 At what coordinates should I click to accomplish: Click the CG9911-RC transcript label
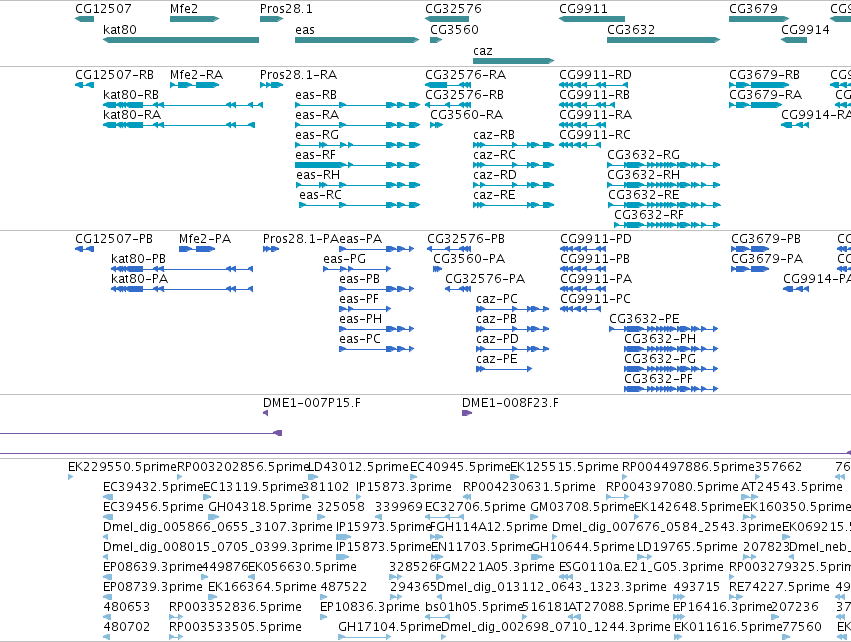coord(595,135)
